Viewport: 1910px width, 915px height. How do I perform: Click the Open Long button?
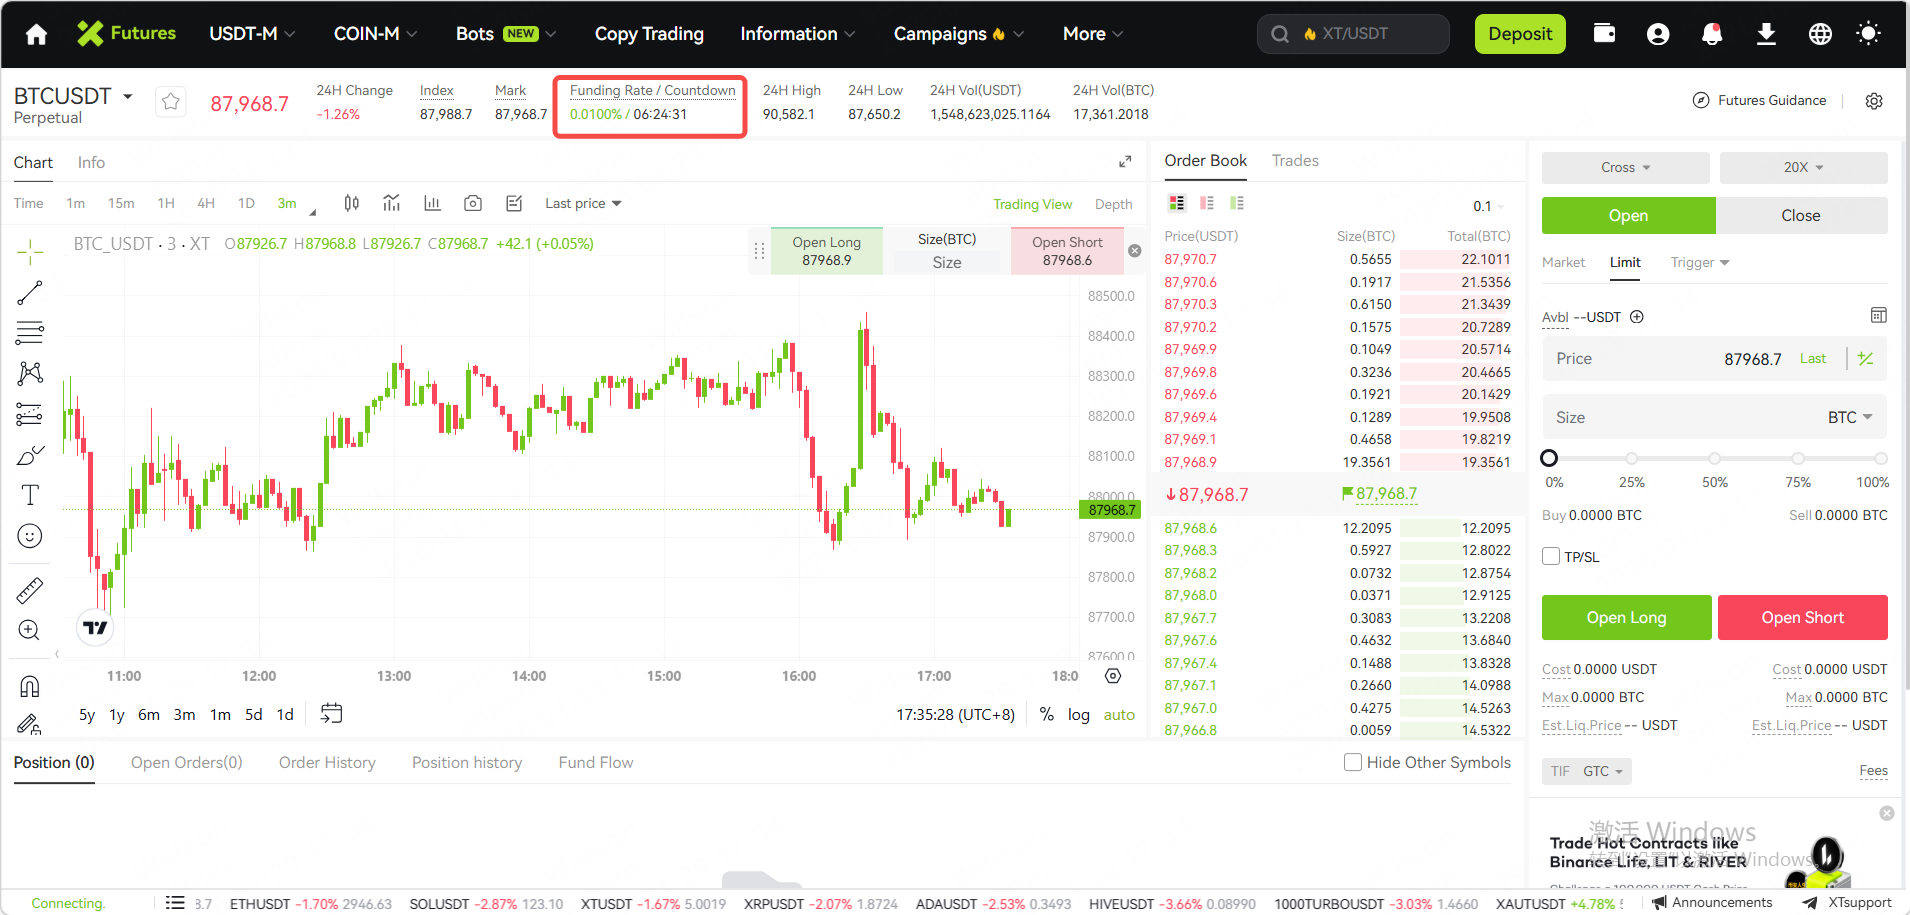(1626, 618)
